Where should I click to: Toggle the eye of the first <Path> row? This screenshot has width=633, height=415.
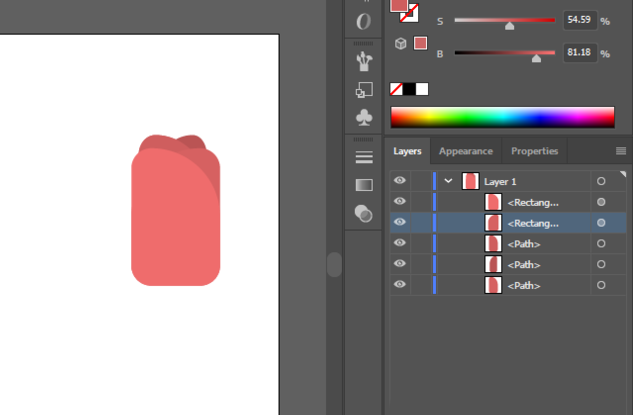pos(400,243)
